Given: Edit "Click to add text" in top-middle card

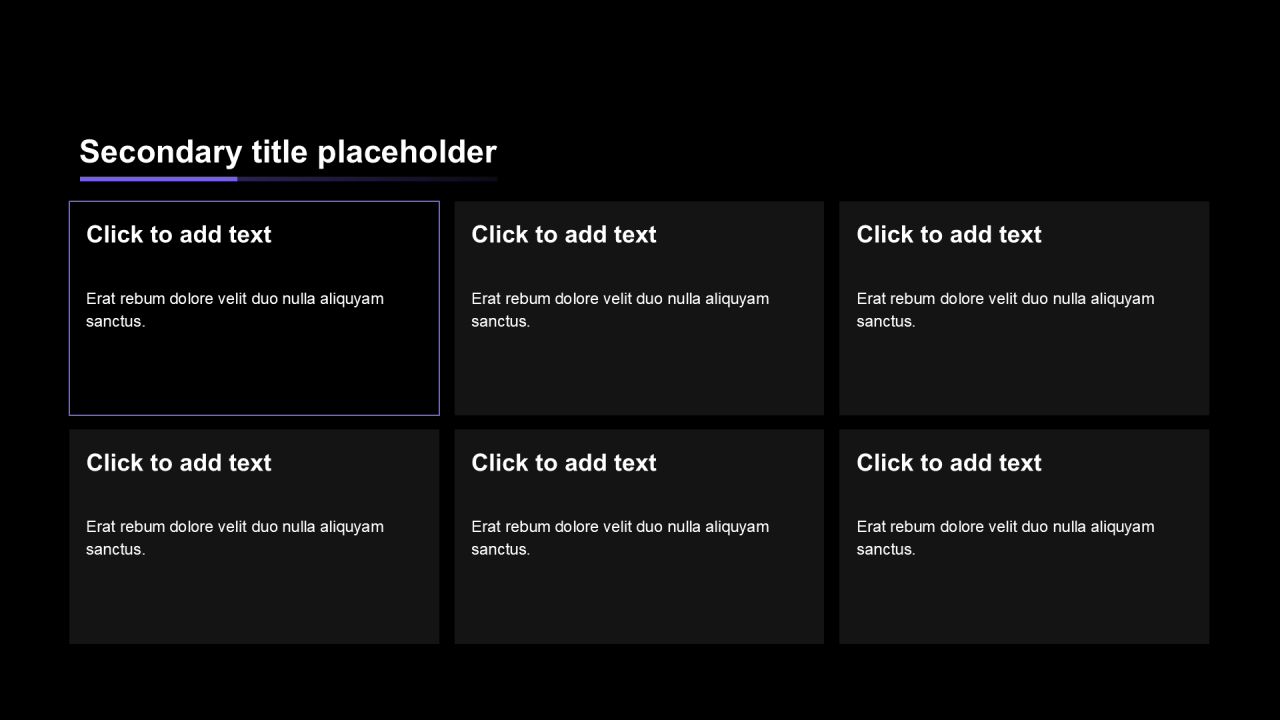Looking at the screenshot, I should pyautogui.click(x=564, y=235).
